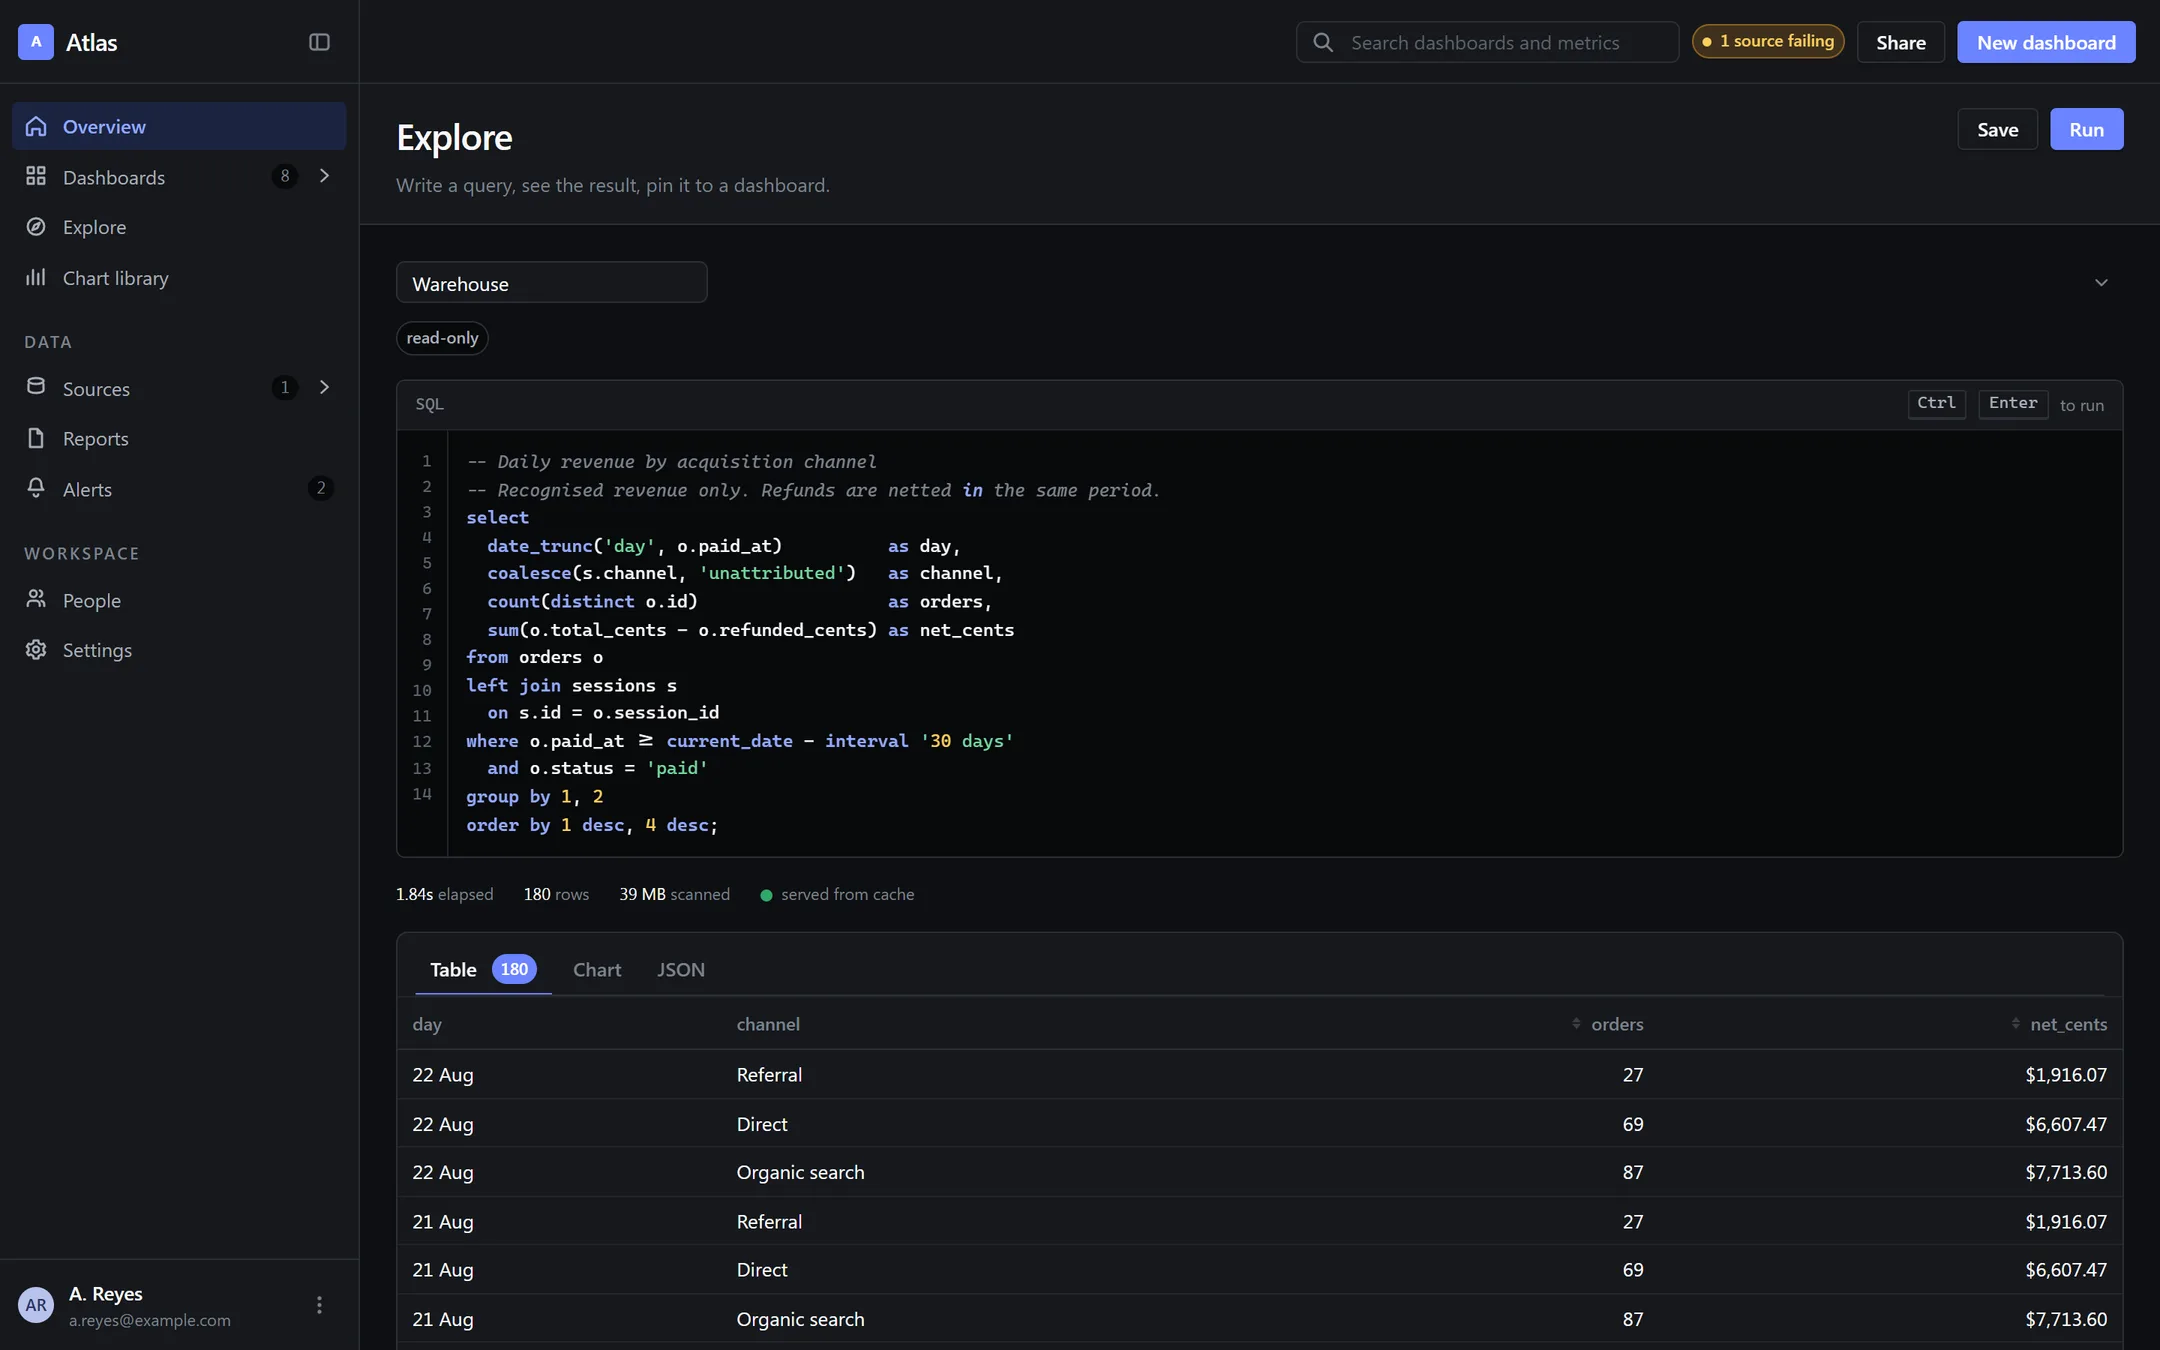Open Overview via its home icon
Image resolution: width=2160 pixels, height=1350 pixels.
pyautogui.click(x=36, y=126)
